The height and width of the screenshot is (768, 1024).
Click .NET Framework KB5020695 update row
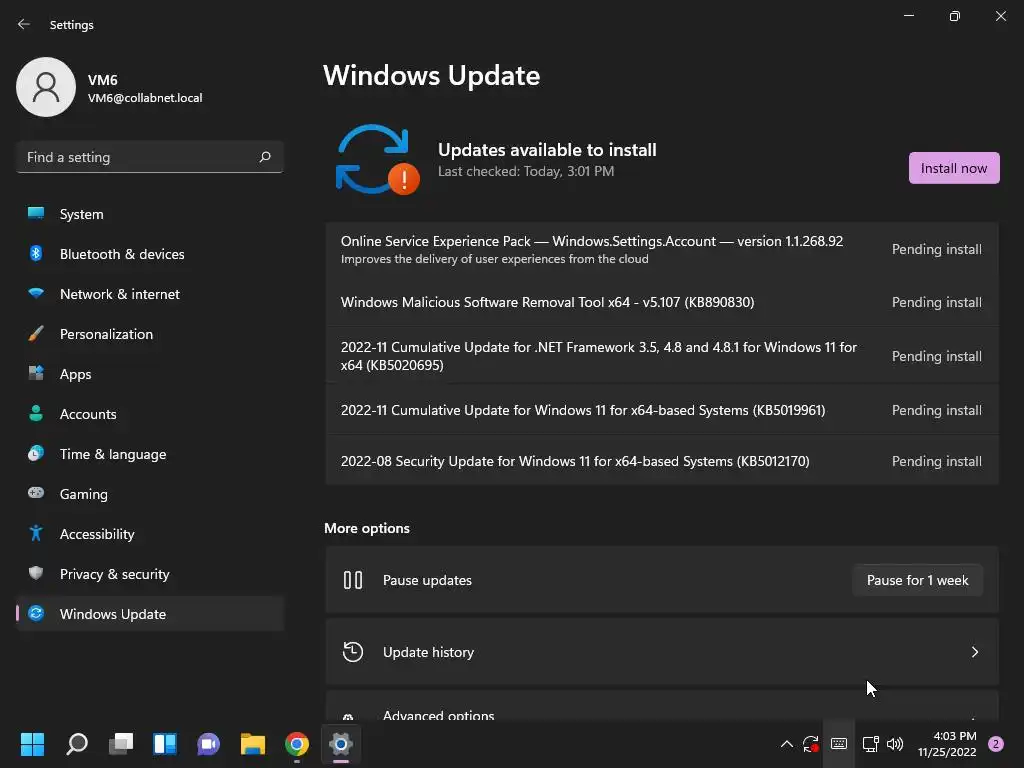click(x=662, y=356)
